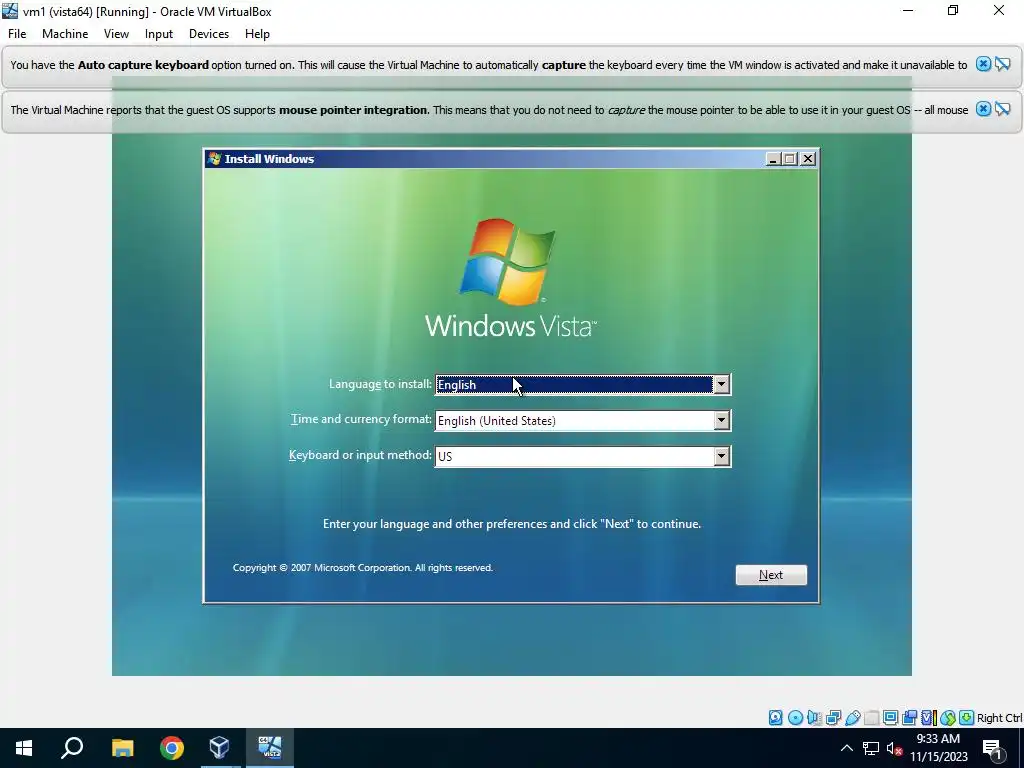Viewport: 1024px width, 768px height.
Task: Open taskbar Search
Action: (x=72, y=748)
